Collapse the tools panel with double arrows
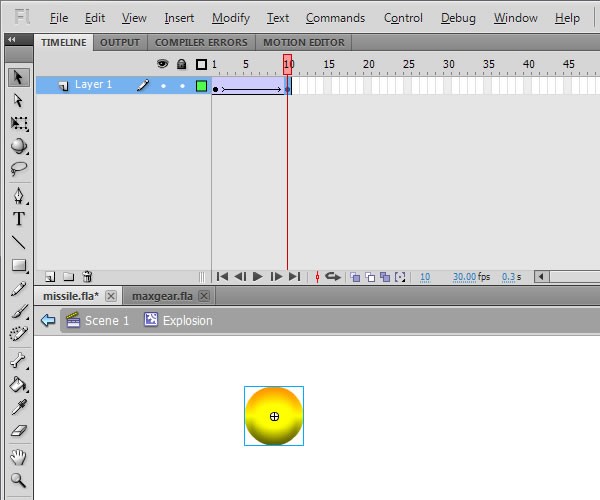This screenshot has width=600, height=500. pos(11,40)
